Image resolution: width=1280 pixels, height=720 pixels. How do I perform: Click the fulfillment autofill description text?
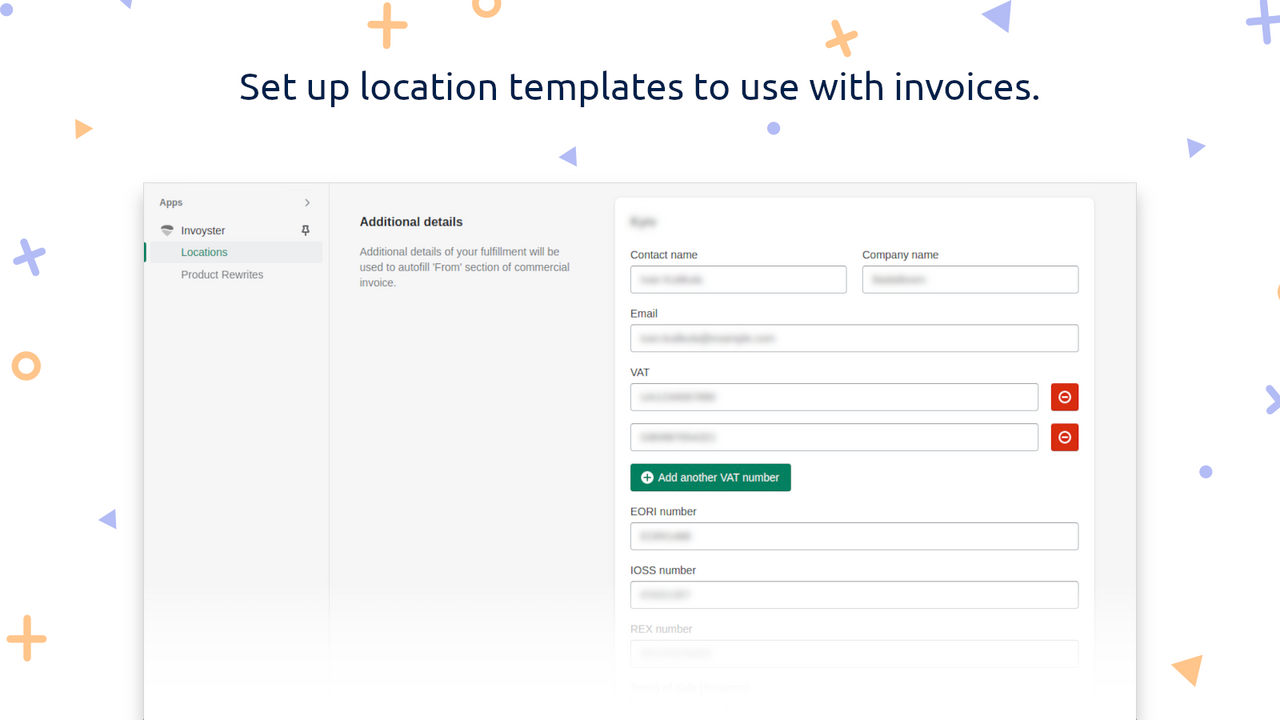point(464,267)
